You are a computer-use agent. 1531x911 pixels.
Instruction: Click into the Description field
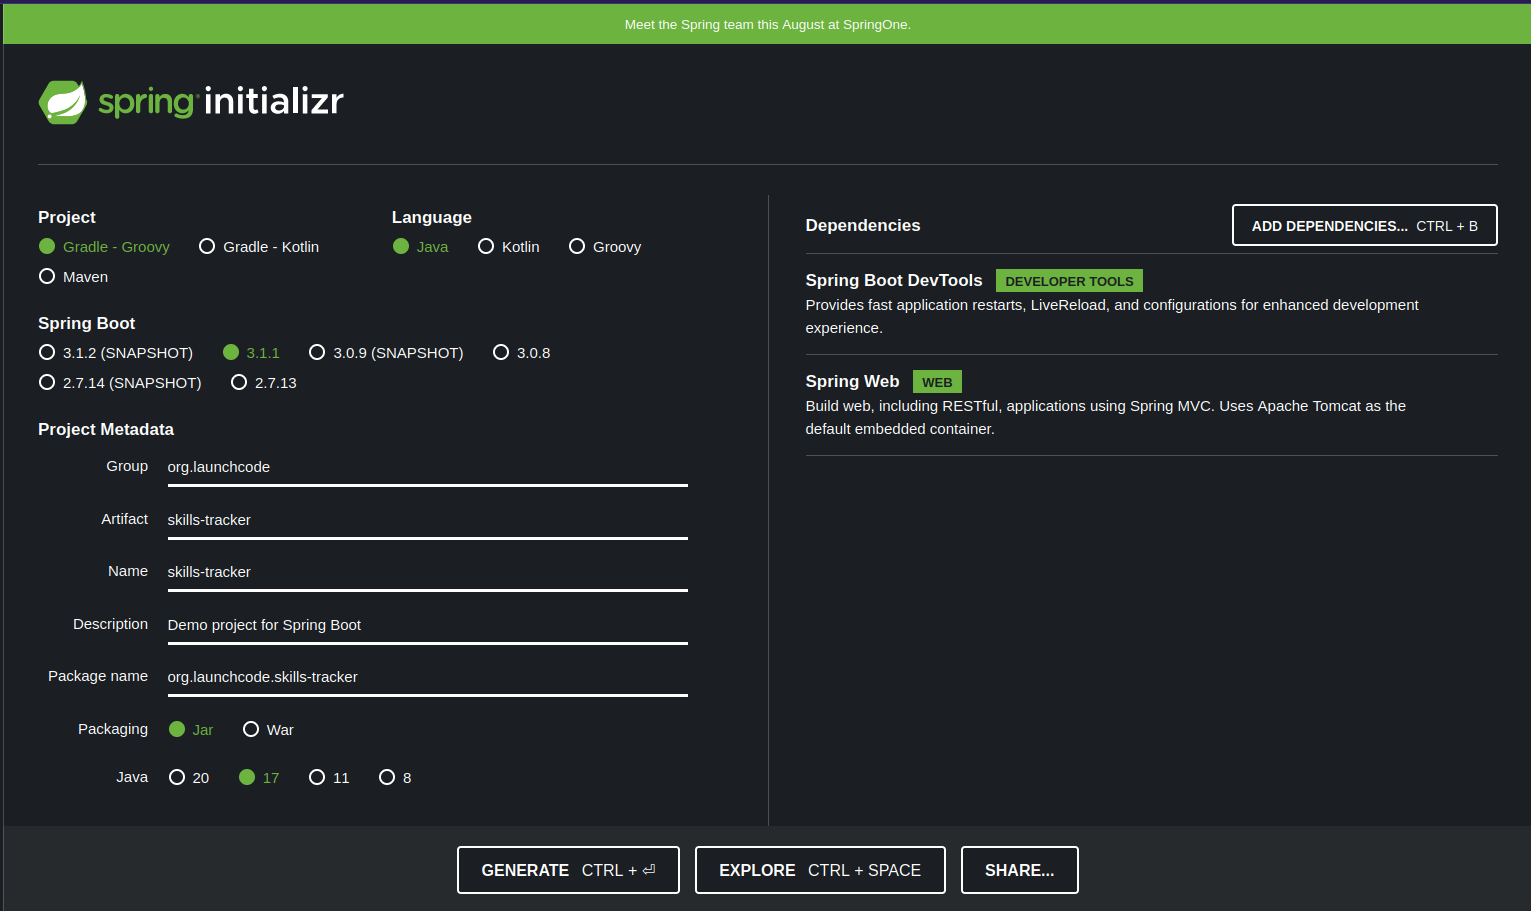tap(427, 625)
